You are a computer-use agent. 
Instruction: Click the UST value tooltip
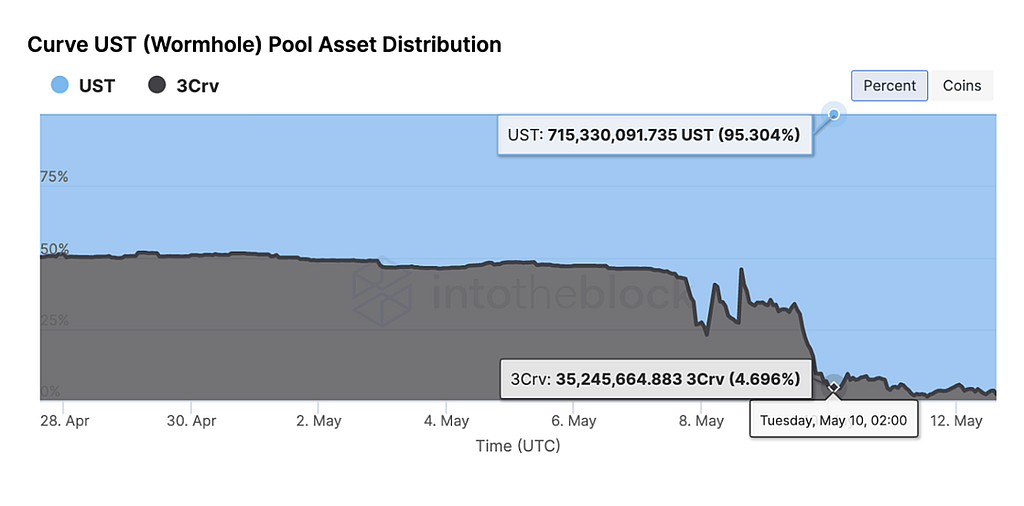point(655,135)
